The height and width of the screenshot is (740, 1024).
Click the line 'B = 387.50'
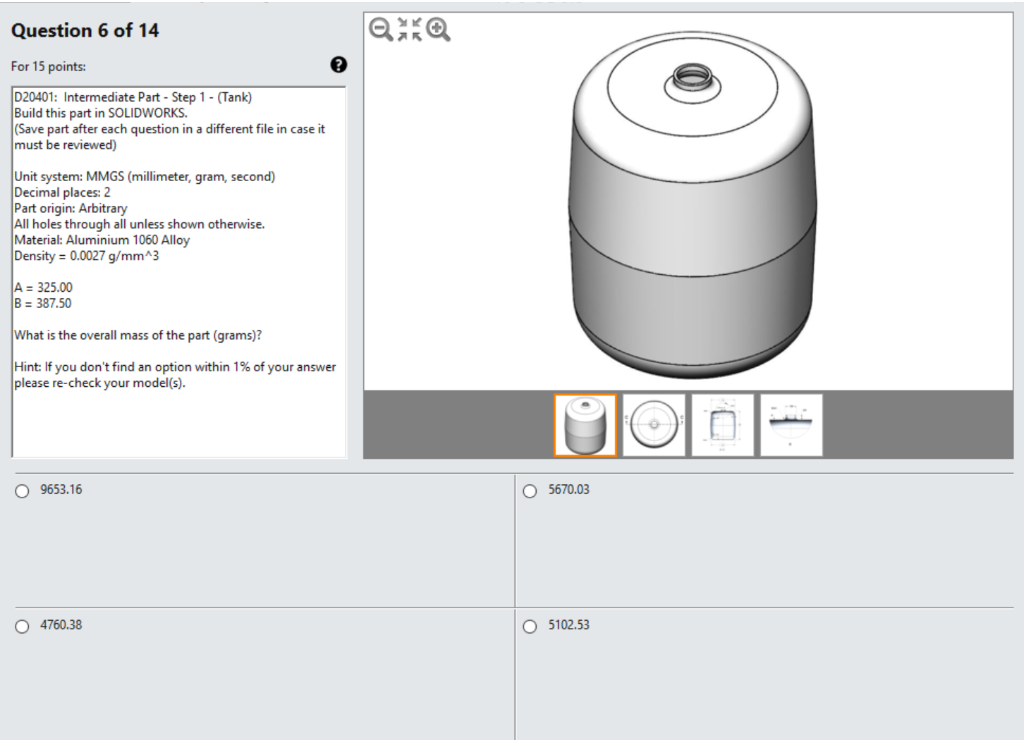[x=43, y=303]
